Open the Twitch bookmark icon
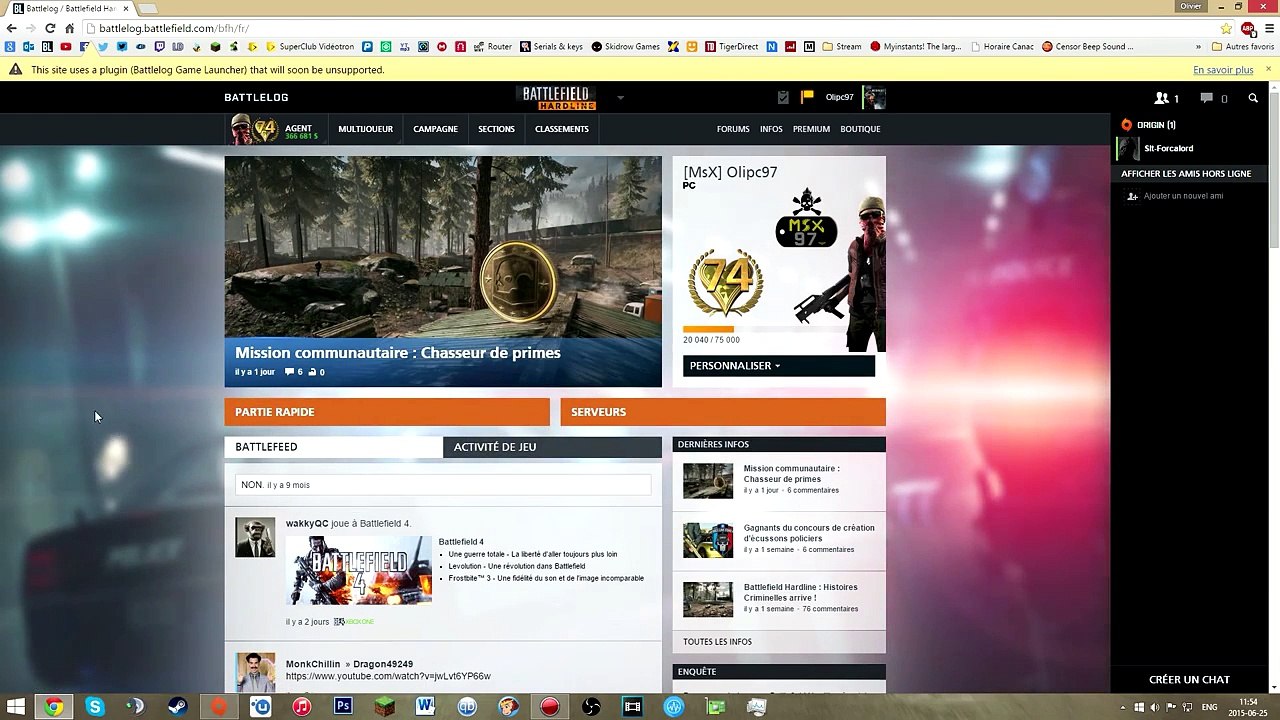This screenshot has width=1280, height=720. coord(159,46)
